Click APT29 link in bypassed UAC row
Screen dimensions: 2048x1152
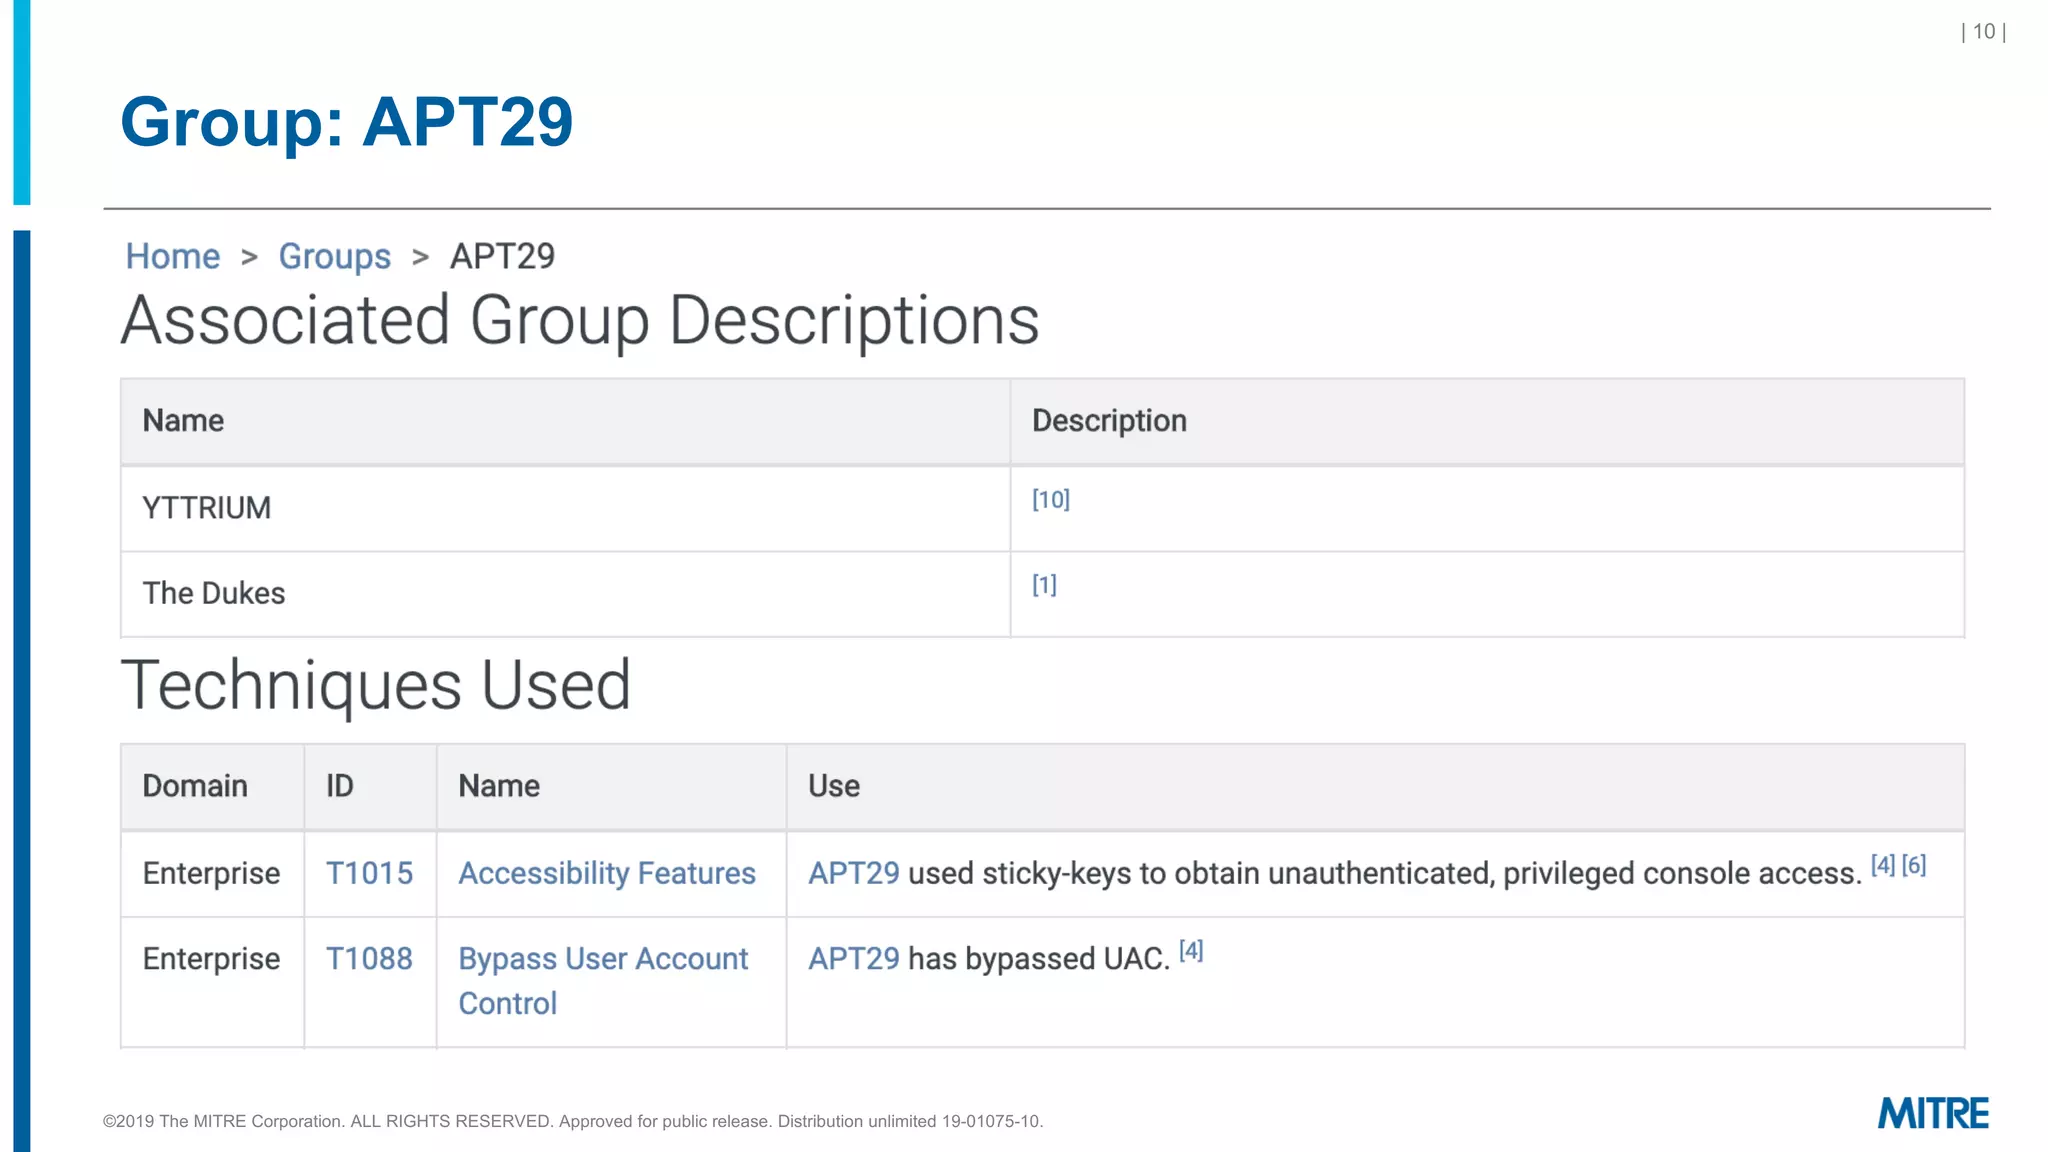854,958
